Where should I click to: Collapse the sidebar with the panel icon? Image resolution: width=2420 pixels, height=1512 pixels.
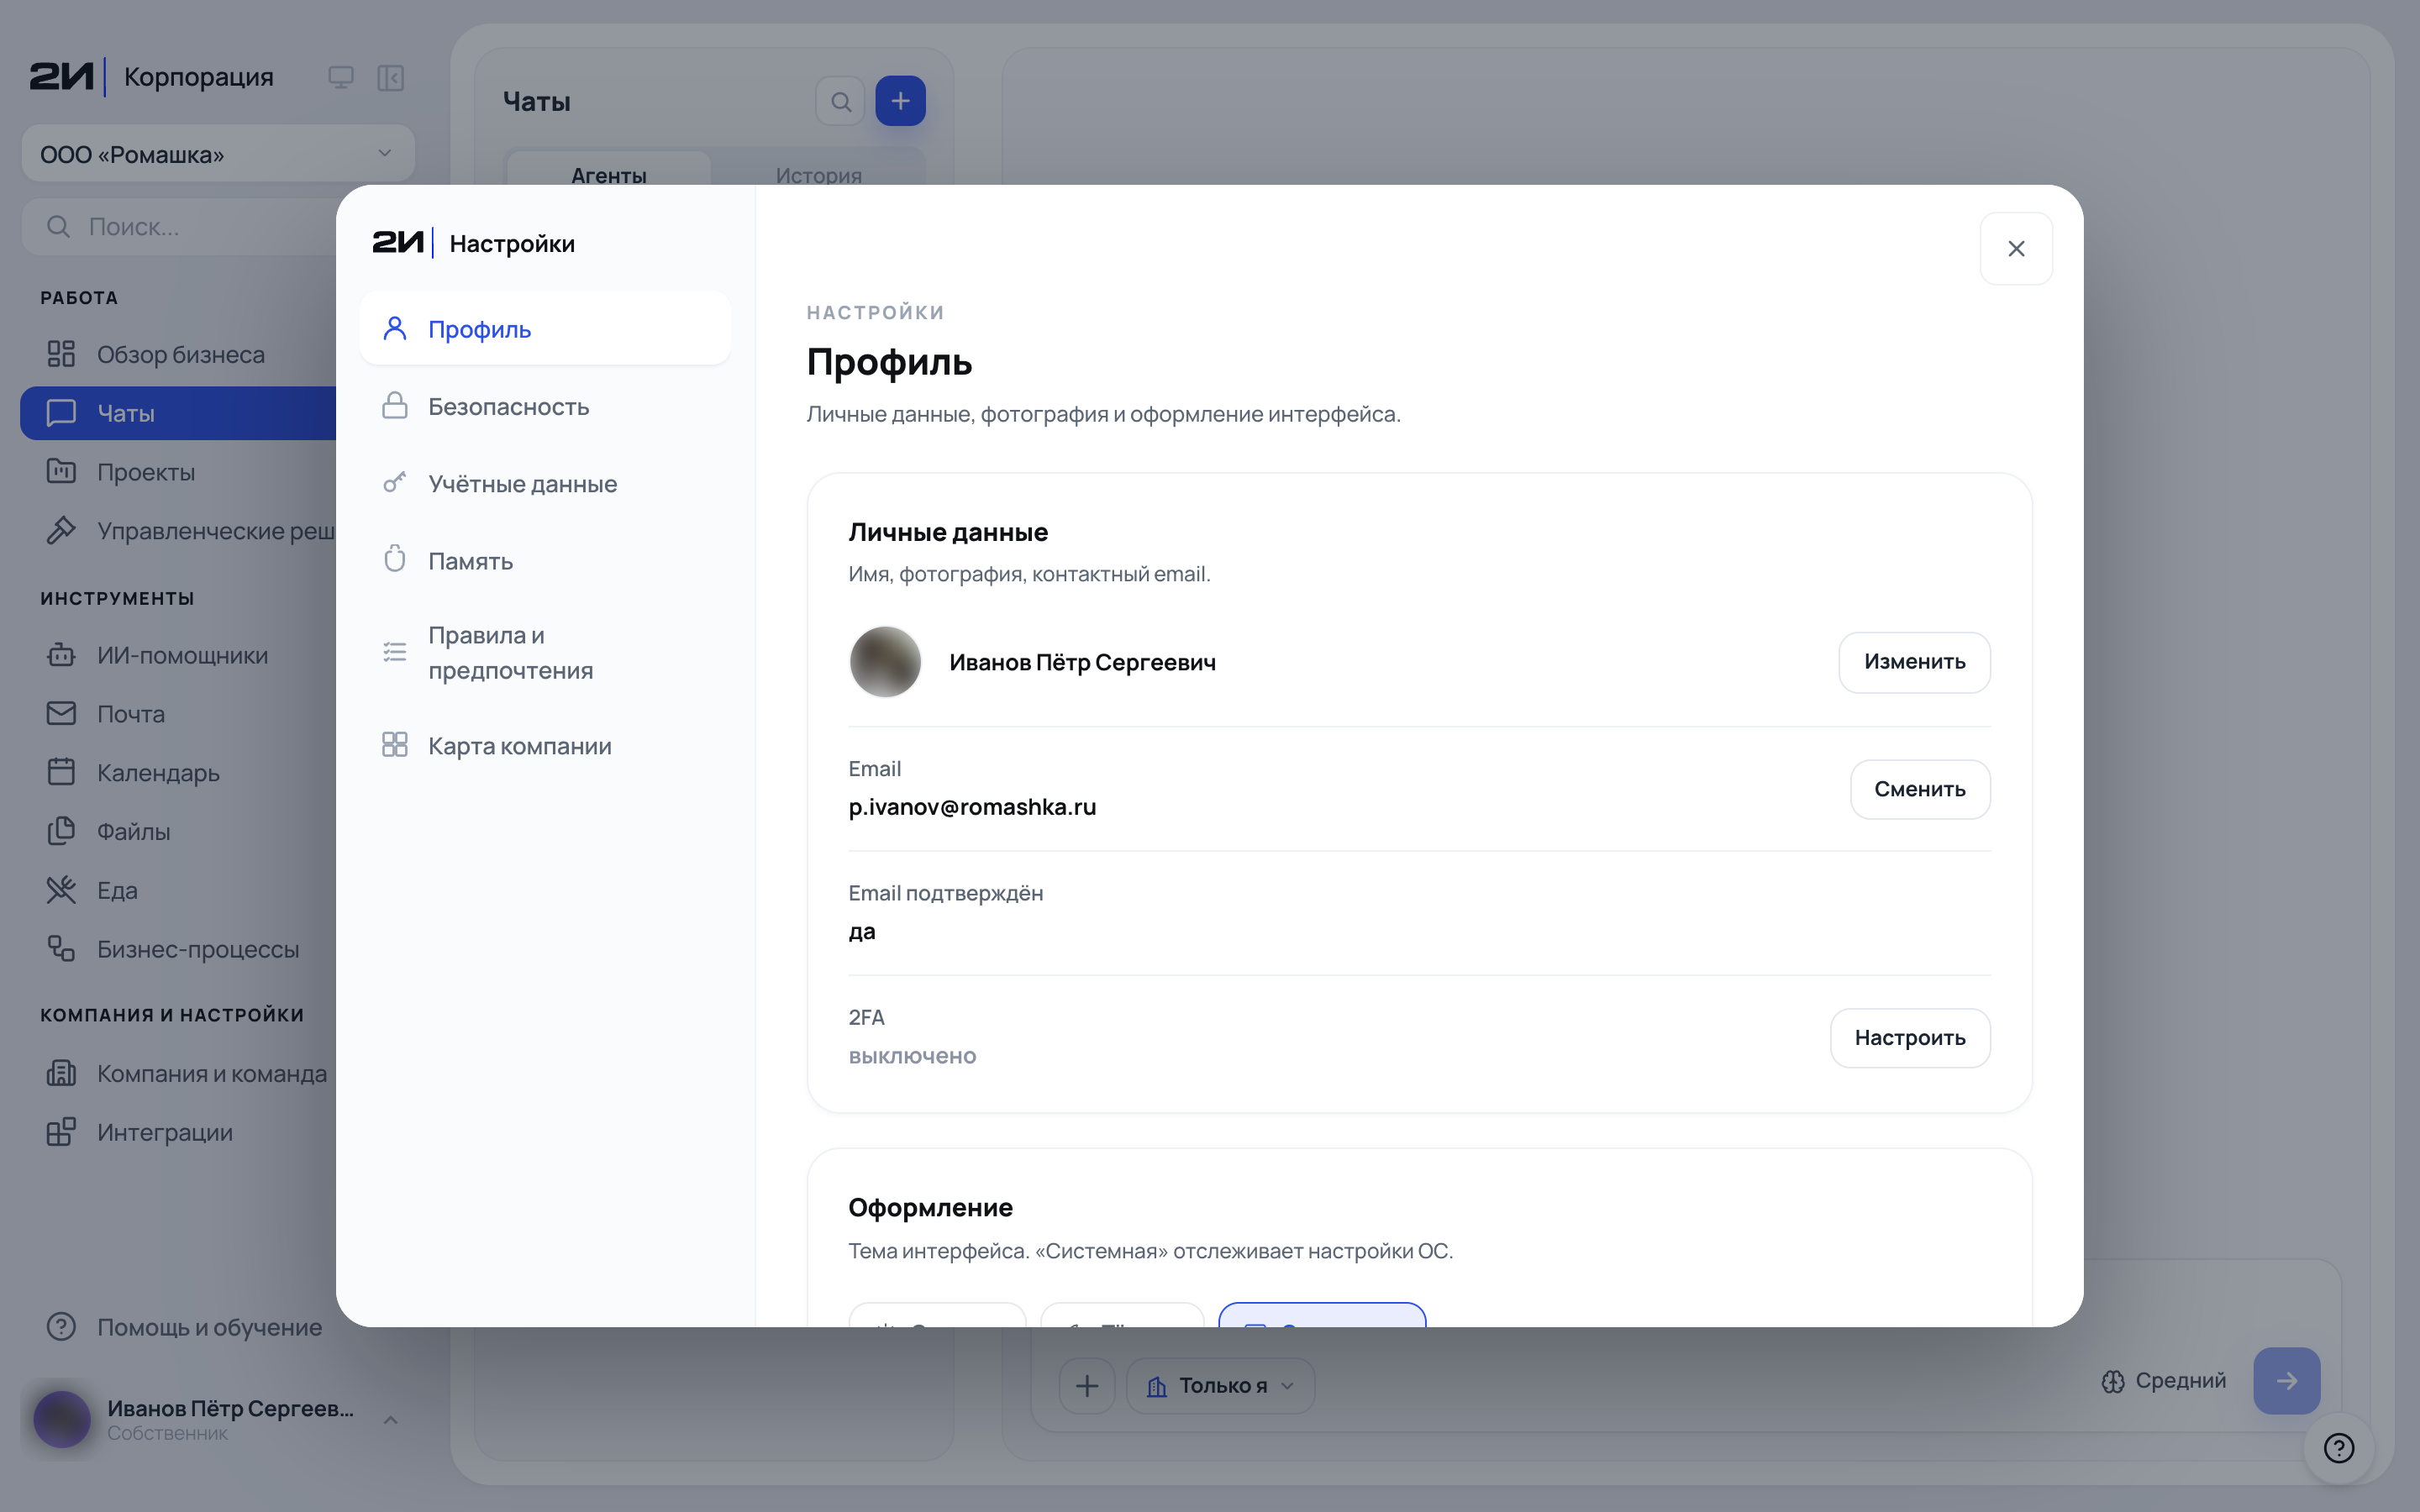point(390,77)
